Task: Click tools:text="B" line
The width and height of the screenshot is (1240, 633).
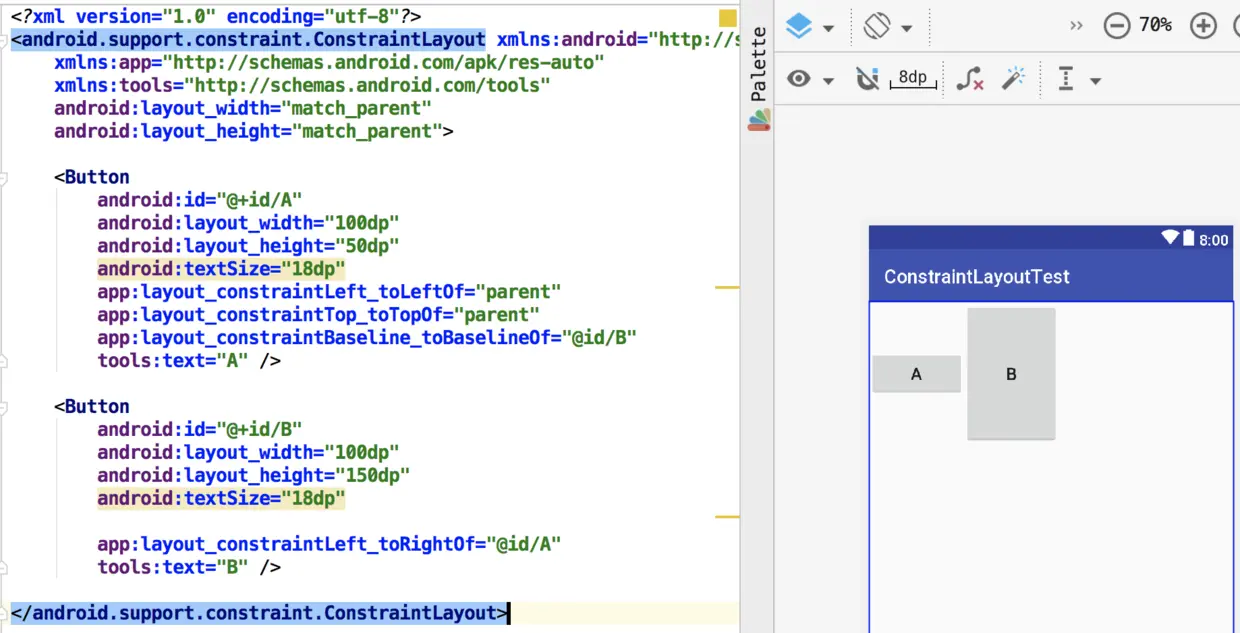Action: click(188, 568)
